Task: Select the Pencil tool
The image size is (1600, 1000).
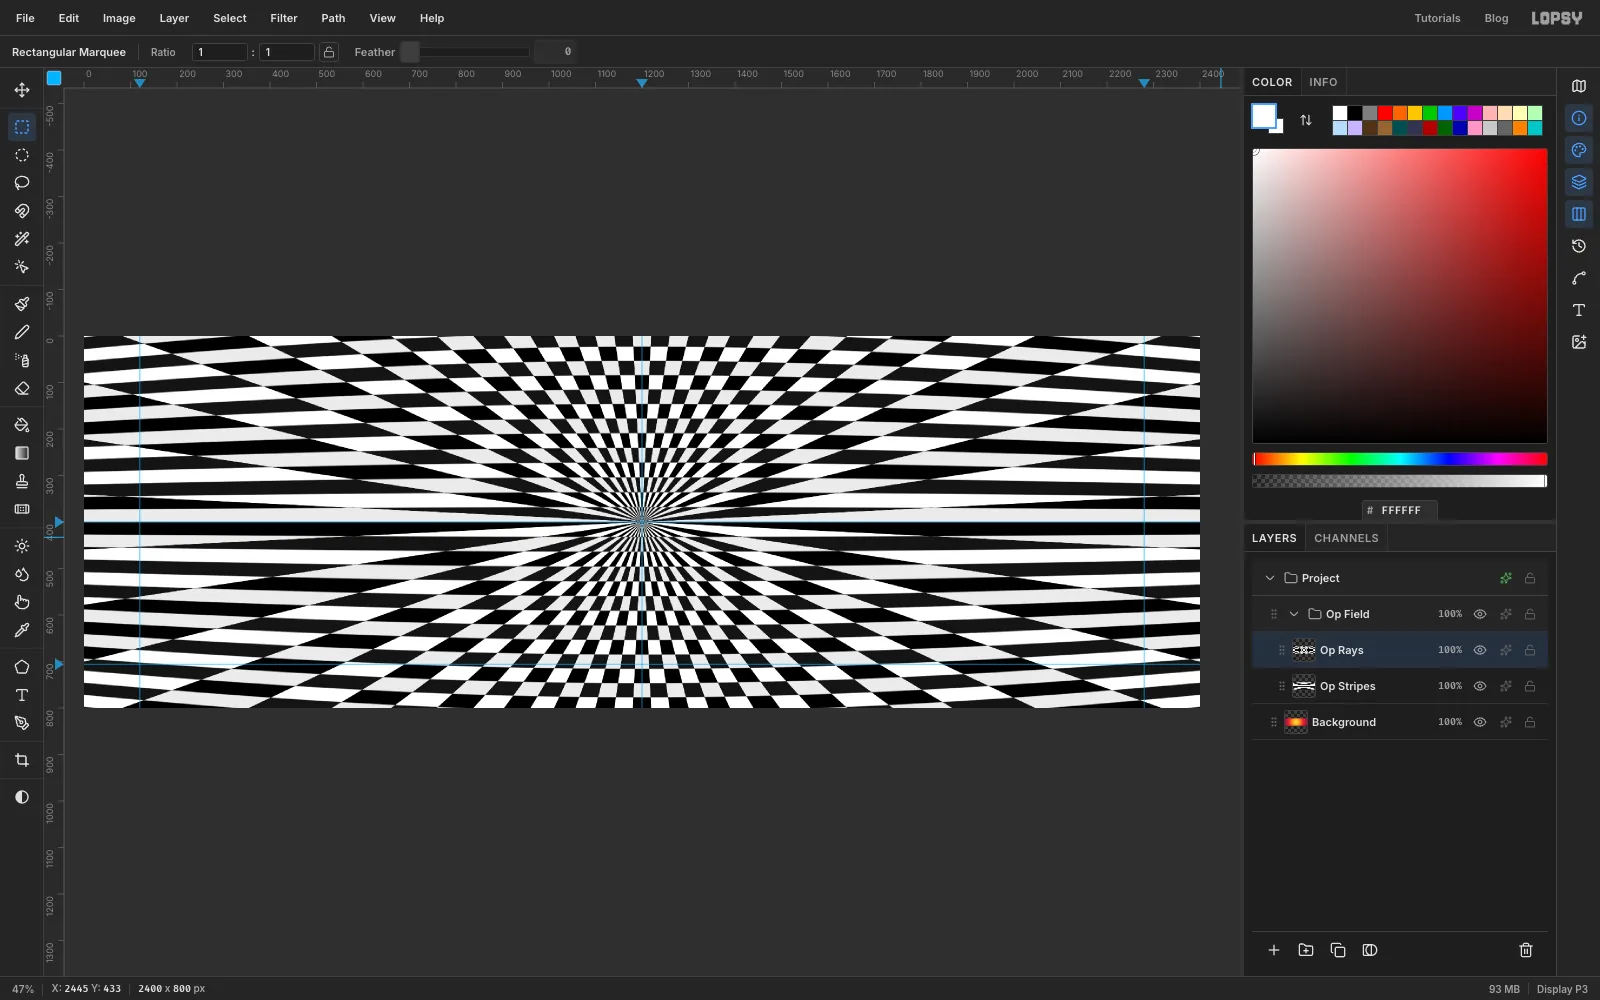Action: point(22,332)
